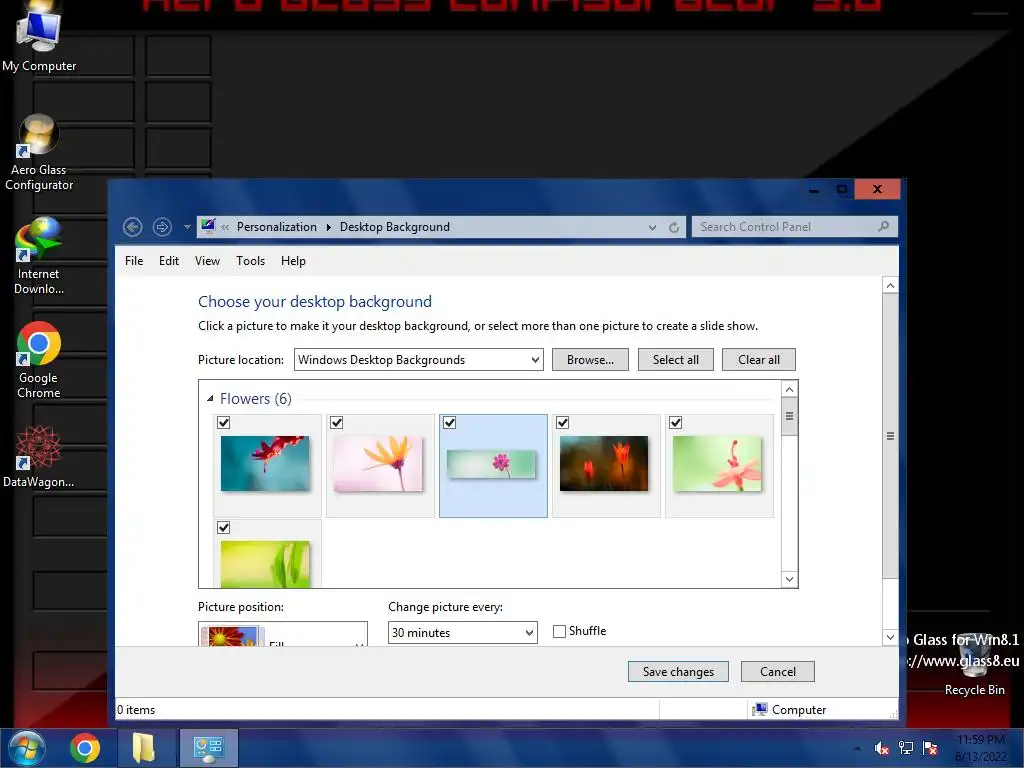Collapse the Flowers (6) group

210,398
